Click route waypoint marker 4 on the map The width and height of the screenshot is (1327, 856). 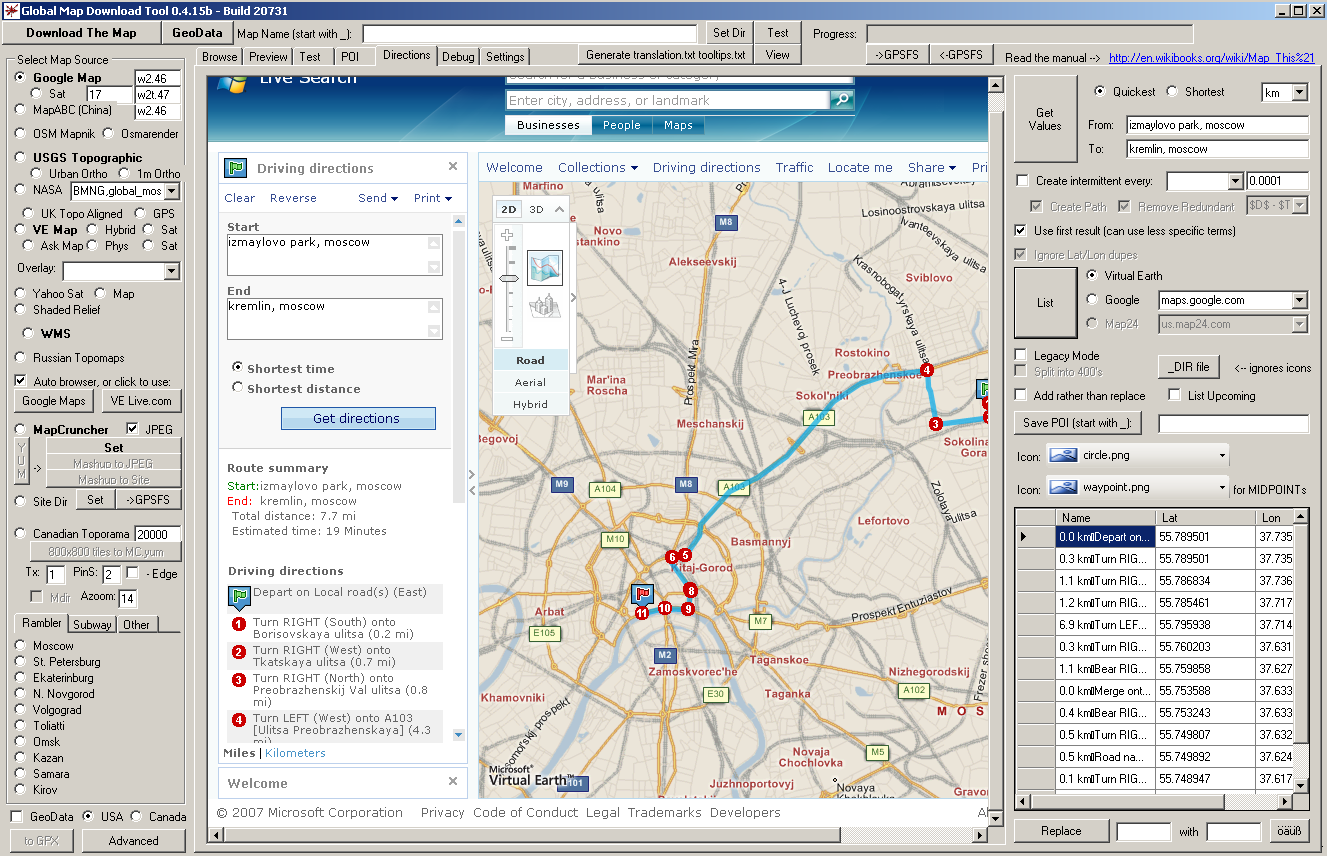coord(927,370)
